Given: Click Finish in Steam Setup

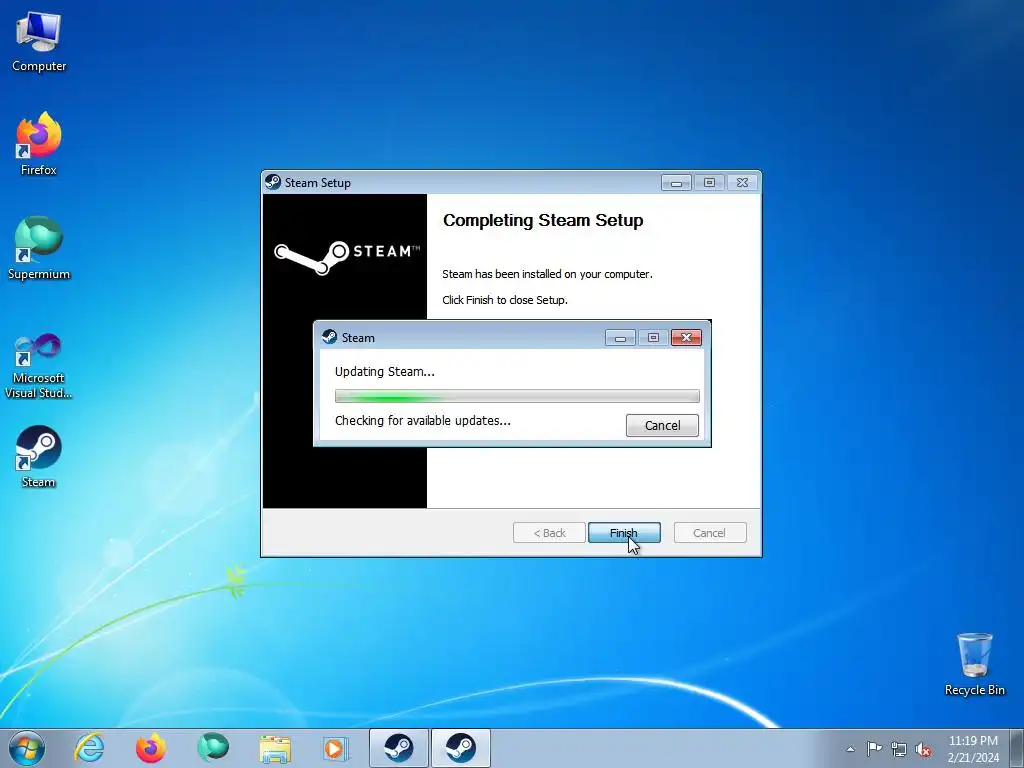Looking at the screenshot, I should pos(624,533).
